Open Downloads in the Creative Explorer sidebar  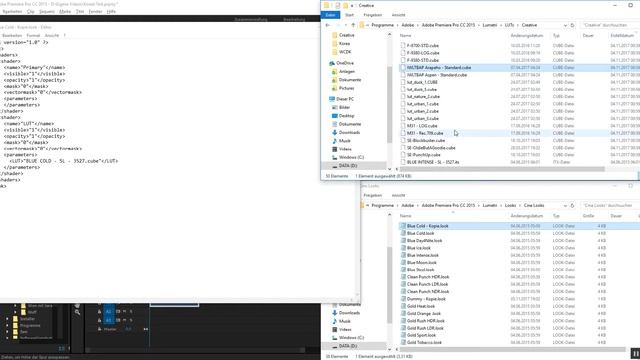tap(349, 133)
